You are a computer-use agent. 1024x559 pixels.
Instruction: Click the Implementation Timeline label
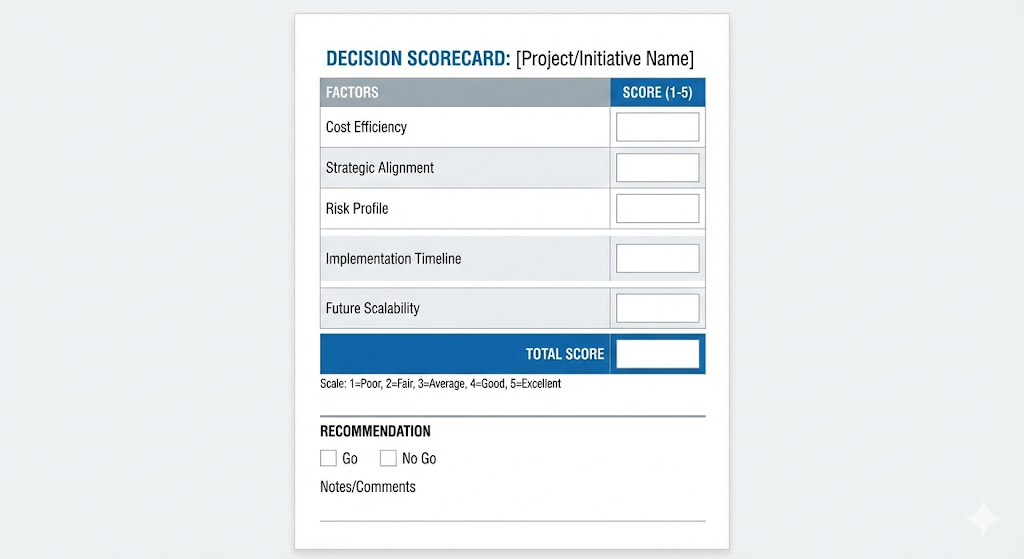coord(393,258)
